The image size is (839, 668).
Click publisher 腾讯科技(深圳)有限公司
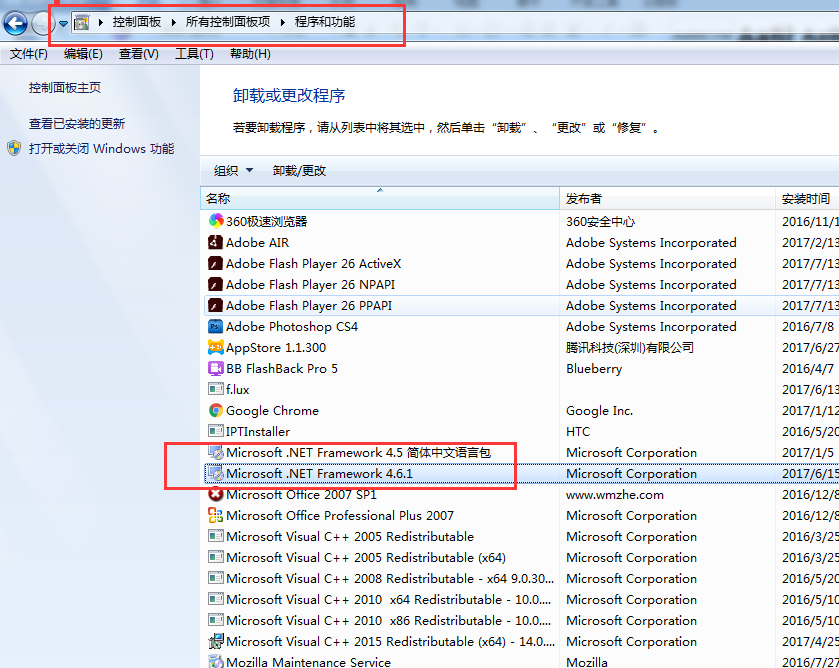(630, 347)
